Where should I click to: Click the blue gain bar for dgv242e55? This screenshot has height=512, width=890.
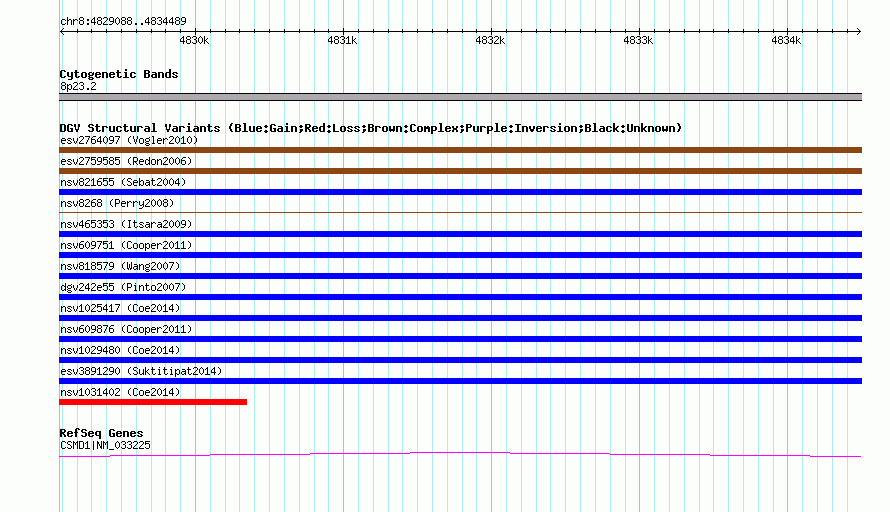point(460,297)
